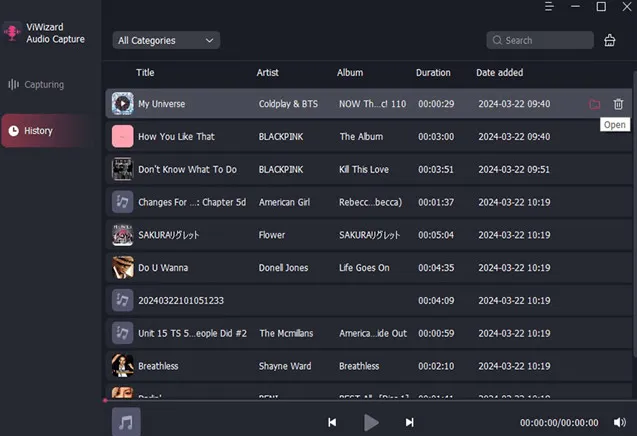The image size is (637, 436).
Task: Open folder for My Universe track
Action: pyautogui.click(x=594, y=104)
